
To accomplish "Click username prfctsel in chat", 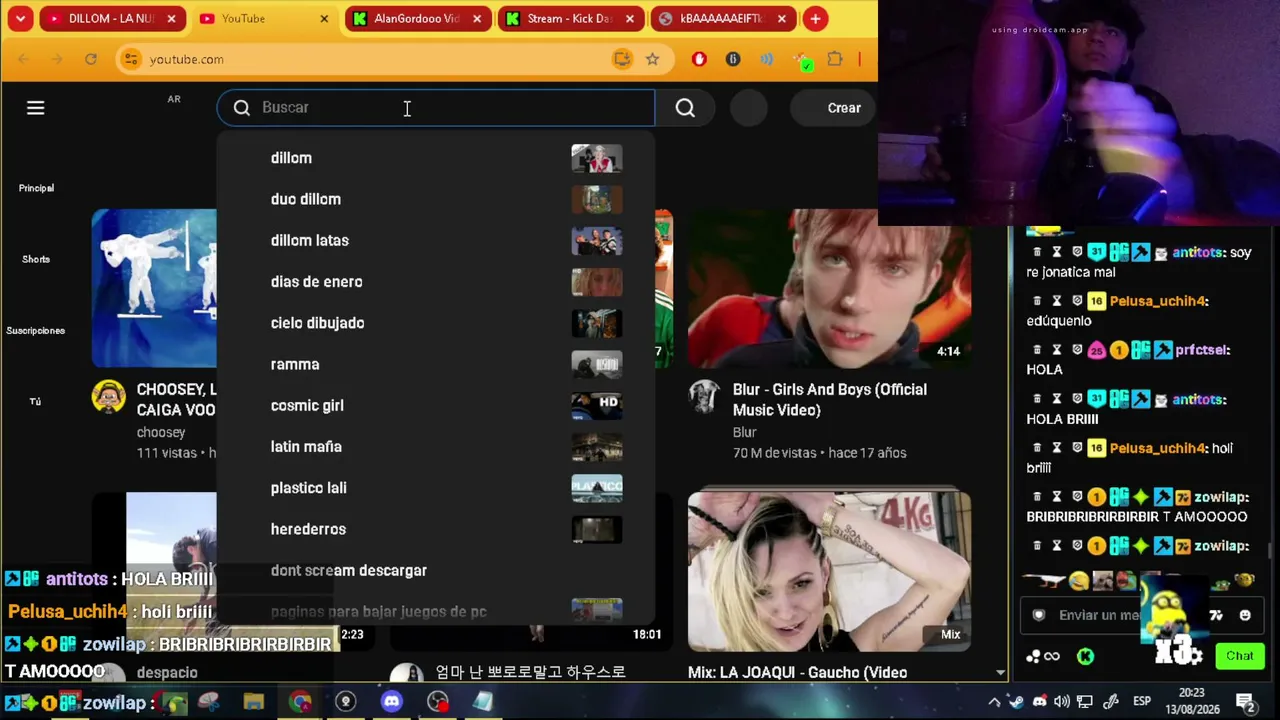I will tap(1203, 350).
